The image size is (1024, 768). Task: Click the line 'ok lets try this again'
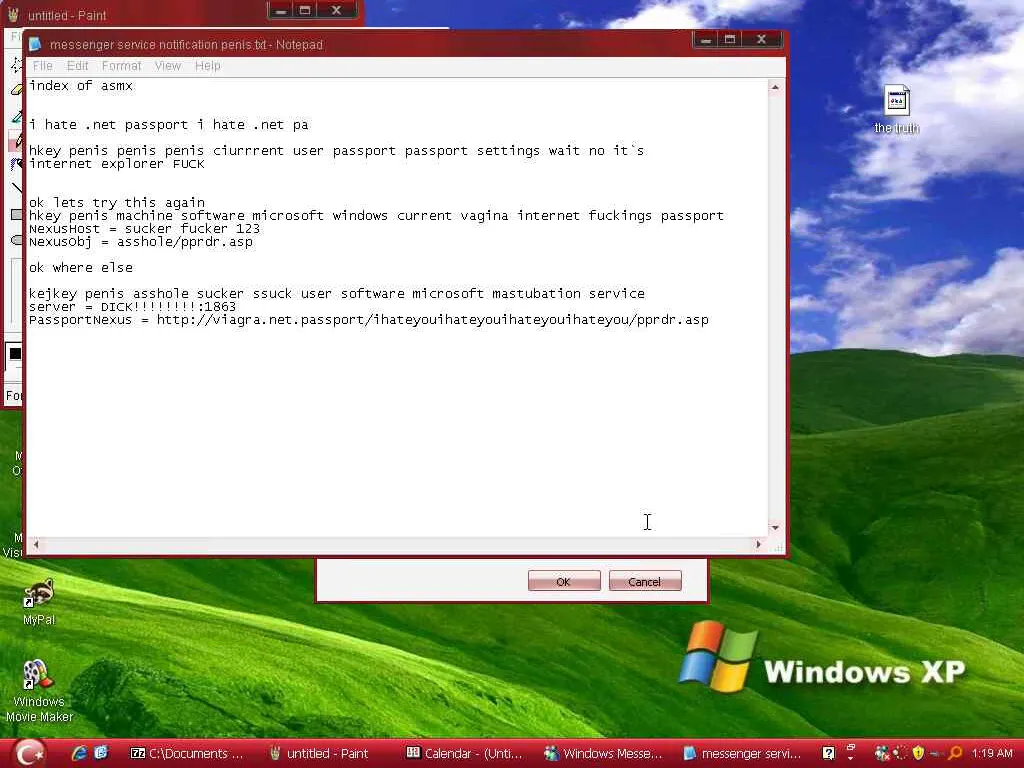(x=117, y=202)
